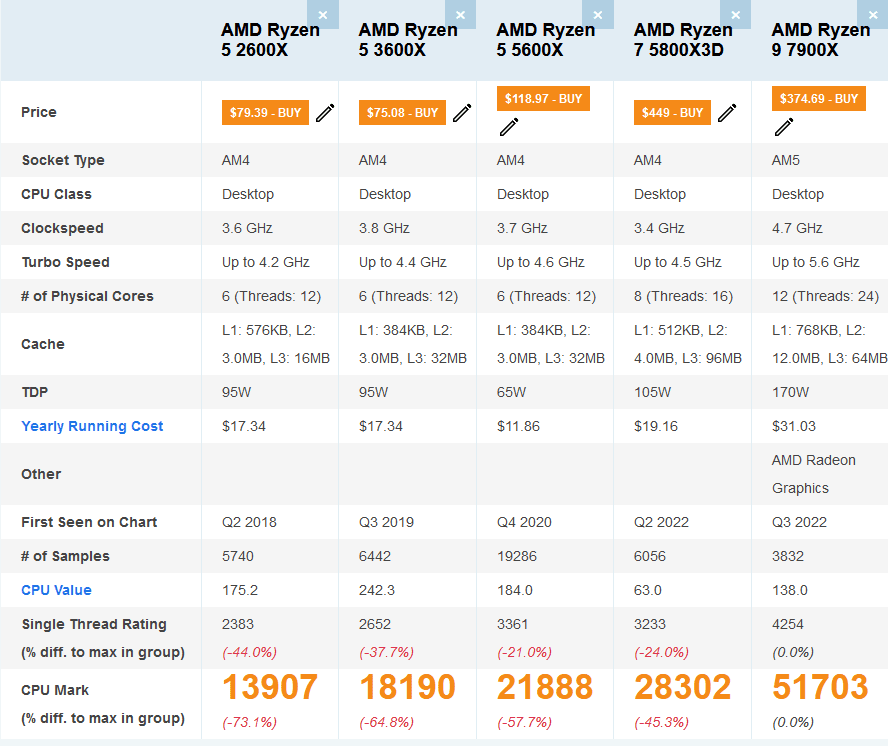Buy Ryzen 7 5800X3D at $449

672,113
